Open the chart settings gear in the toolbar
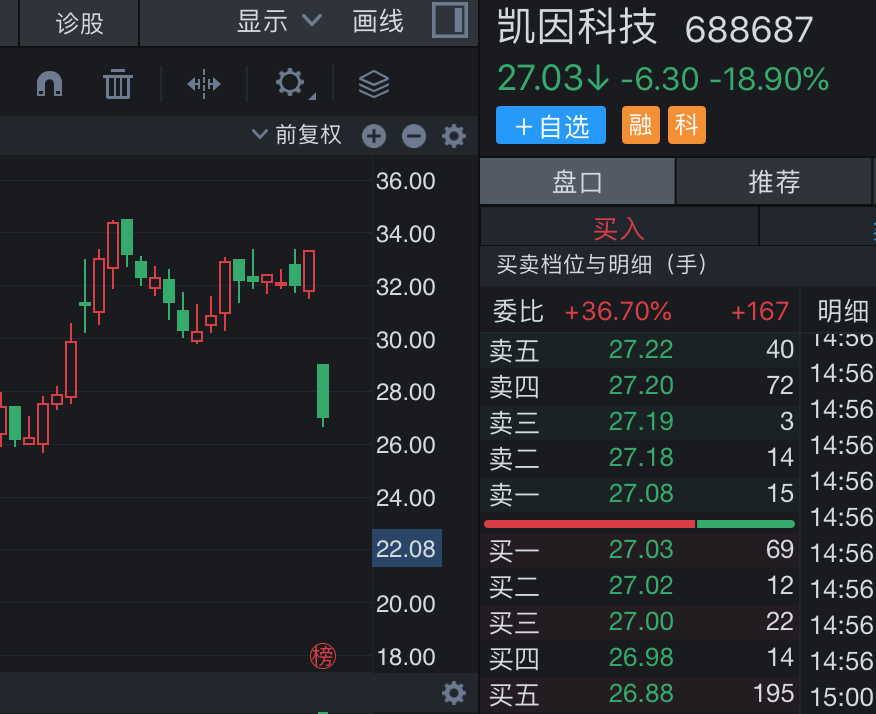The image size is (876, 714). click(290, 83)
